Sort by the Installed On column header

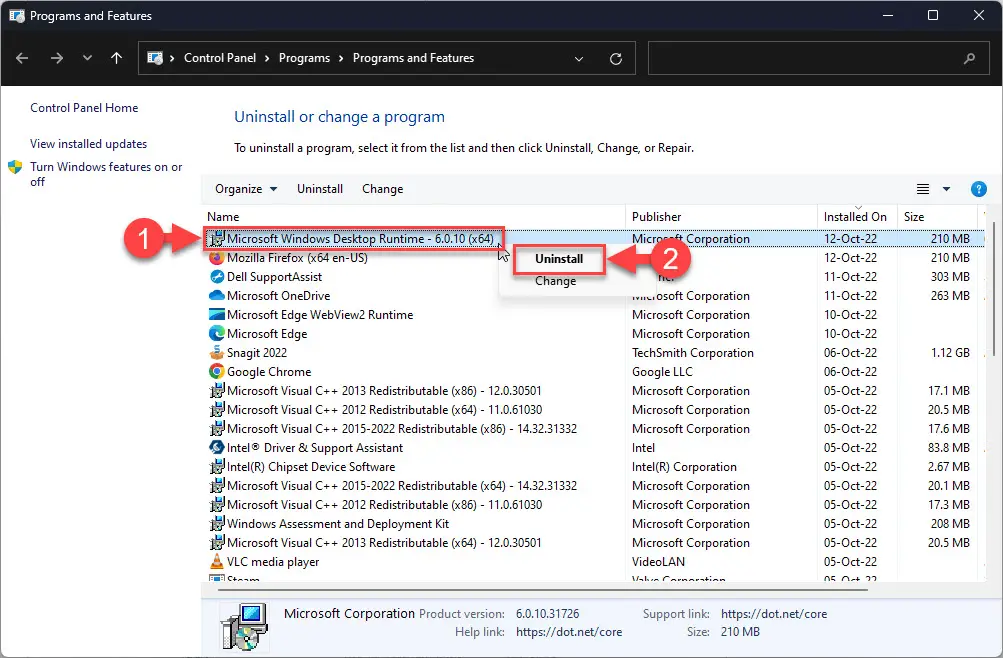tap(855, 217)
